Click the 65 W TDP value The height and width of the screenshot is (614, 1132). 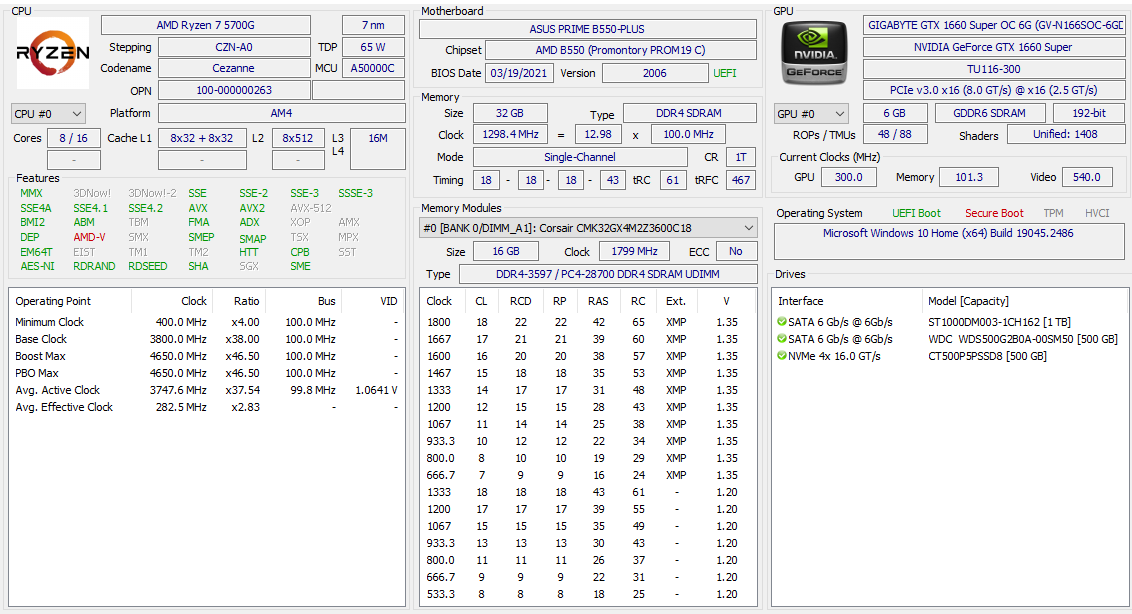pos(373,47)
